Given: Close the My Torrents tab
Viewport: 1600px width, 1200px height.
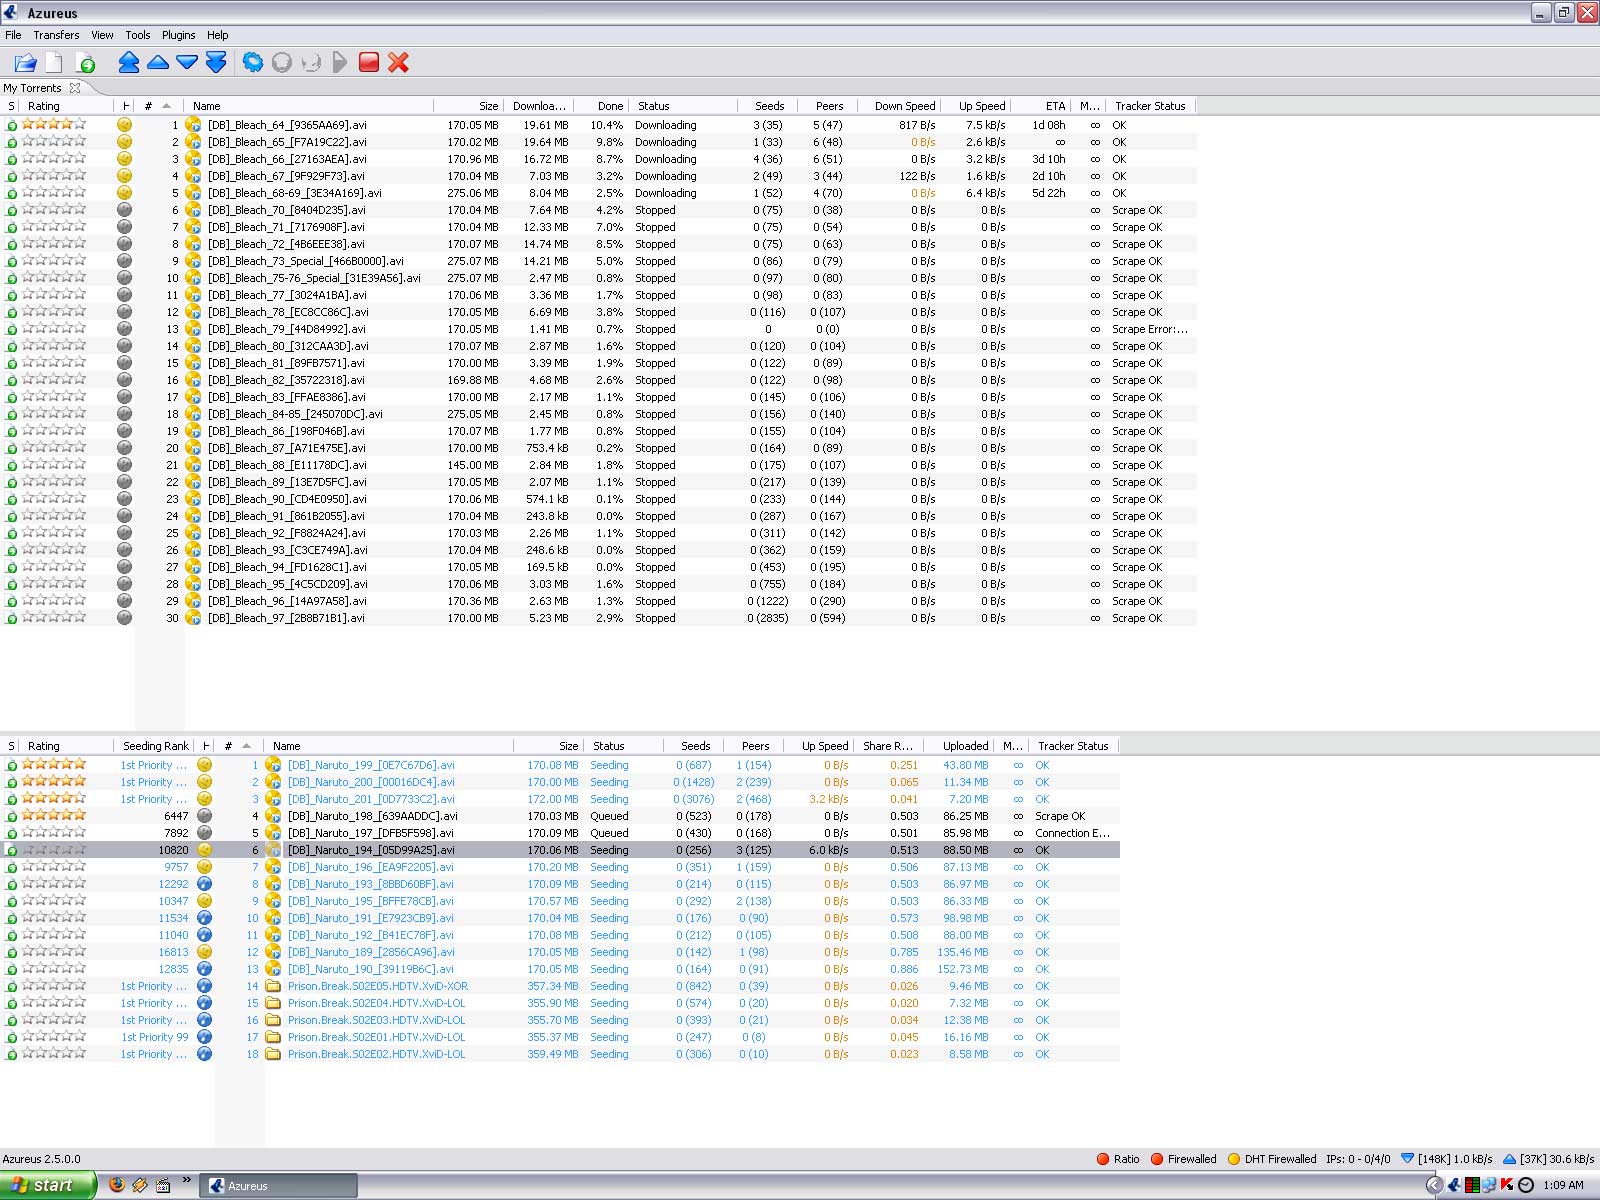Looking at the screenshot, I should pos(75,88).
